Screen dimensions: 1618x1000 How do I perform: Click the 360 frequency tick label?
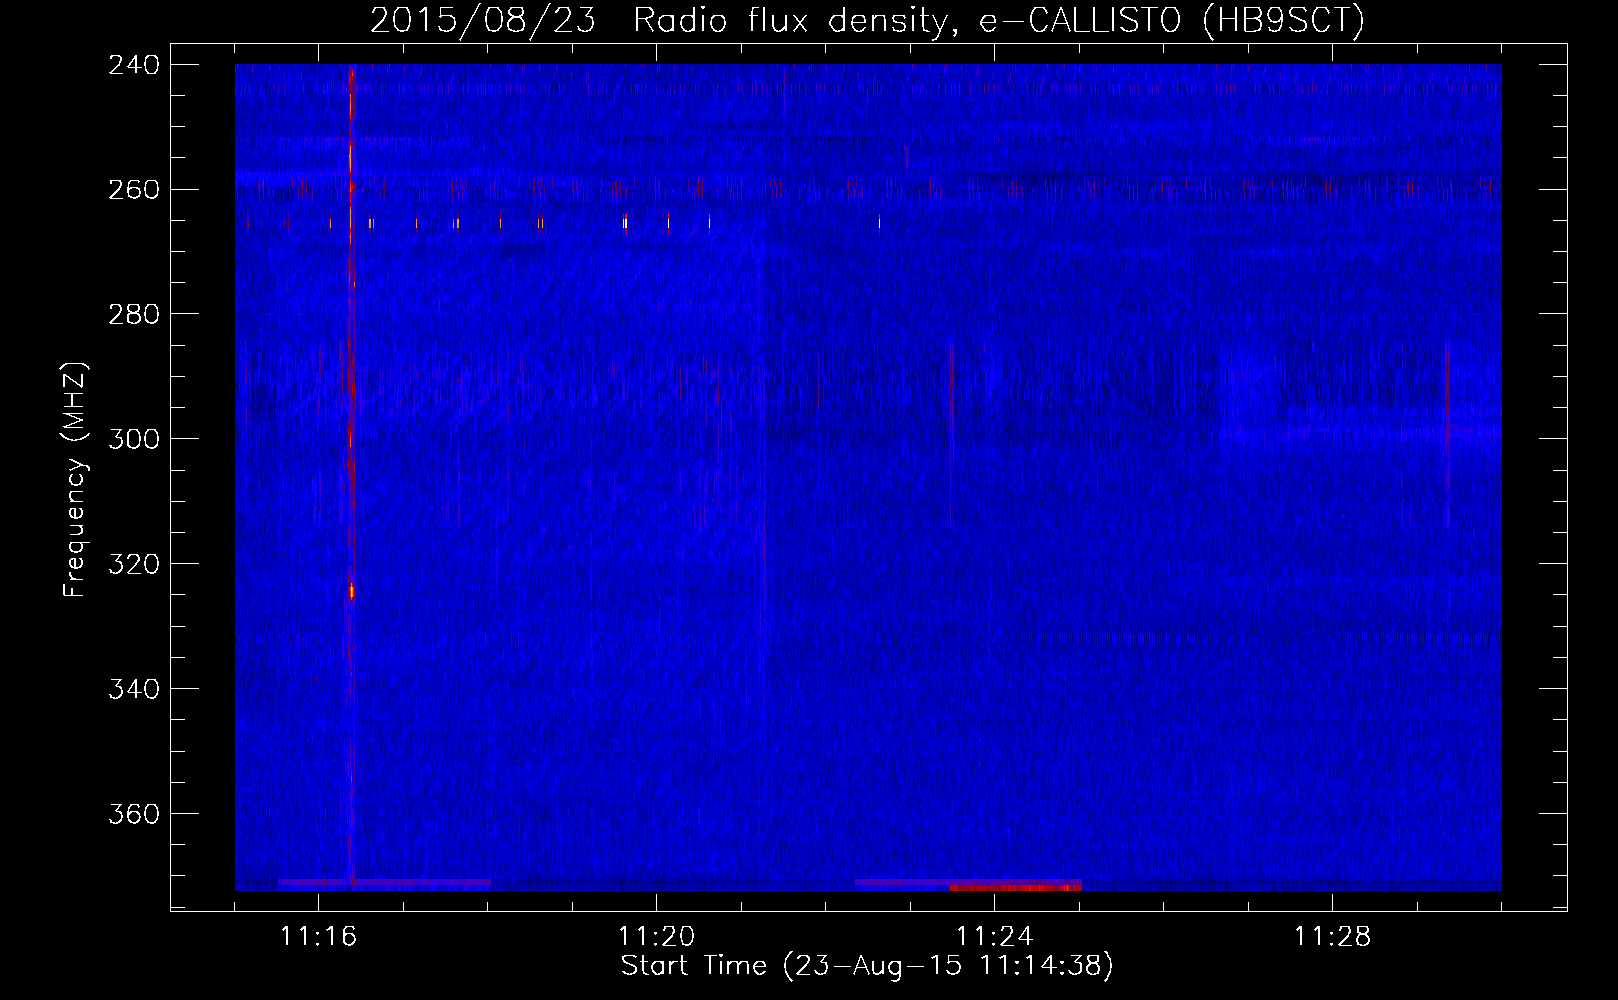coord(134,815)
